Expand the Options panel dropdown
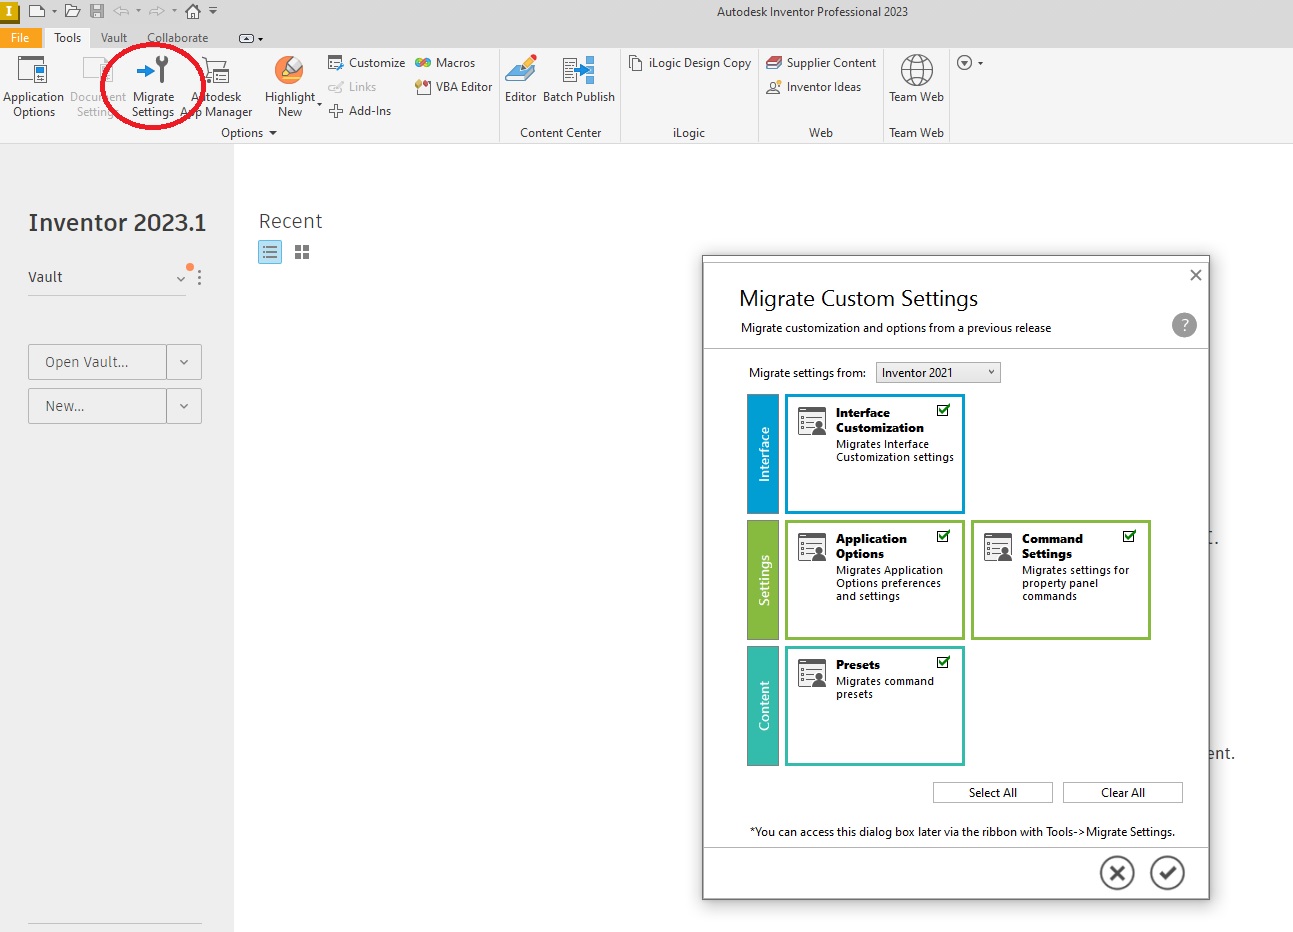 249,133
